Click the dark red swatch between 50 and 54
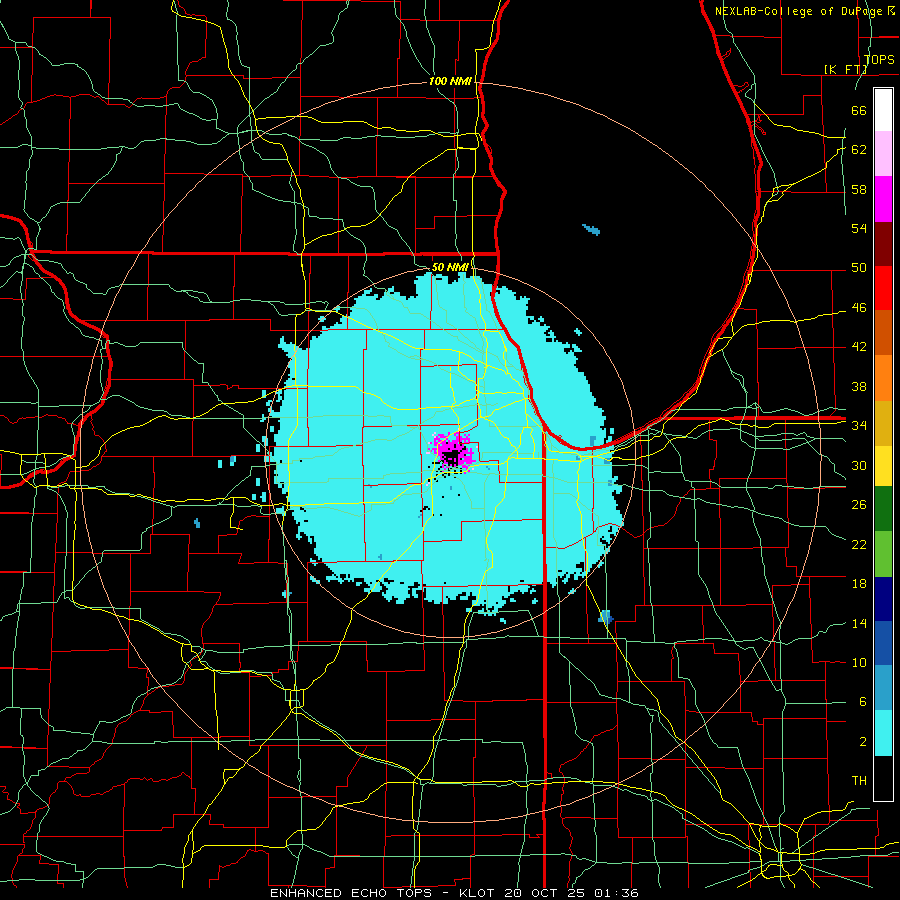Viewport: 900px width, 900px height. point(883,243)
